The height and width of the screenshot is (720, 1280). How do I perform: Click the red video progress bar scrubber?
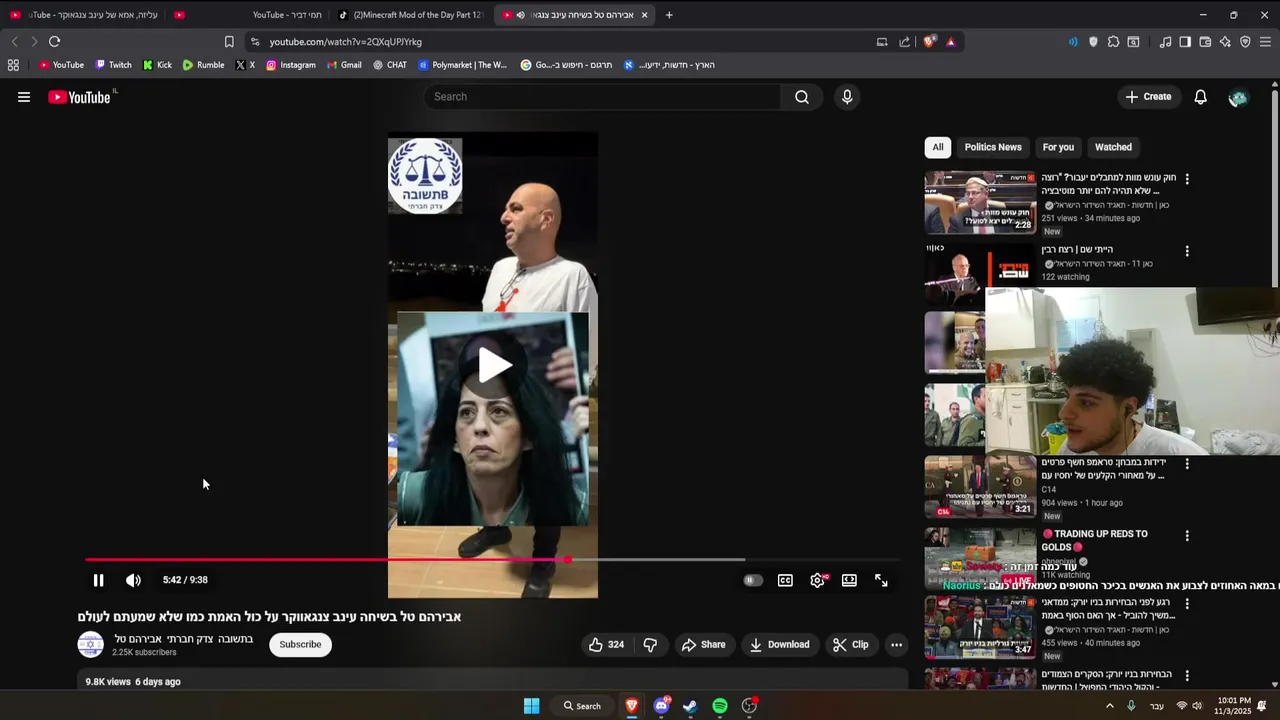click(x=568, y=560)
